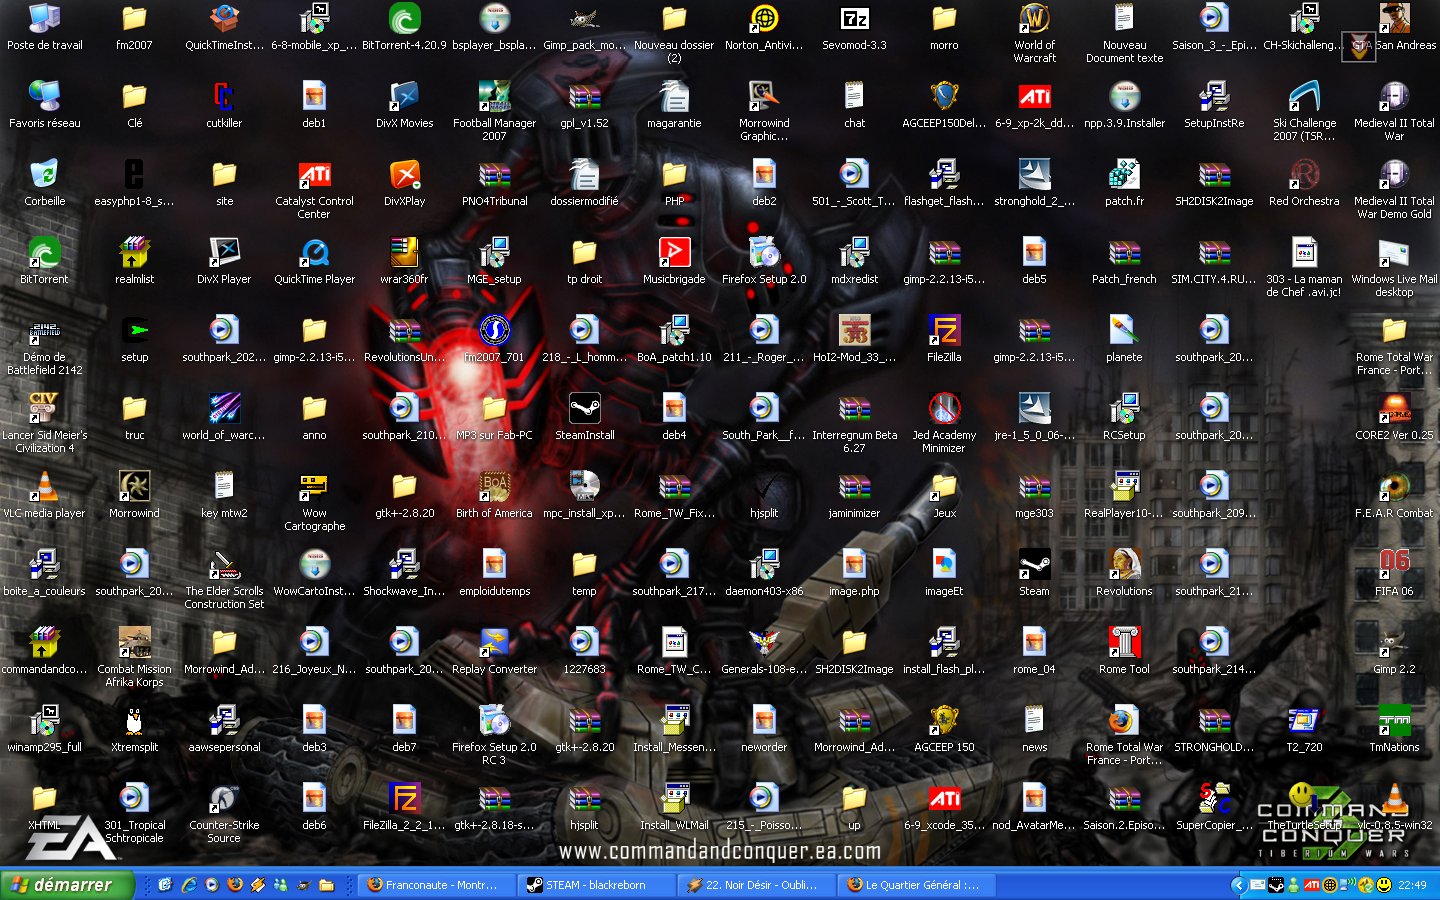1440x900 pixels.
Task: Launch Morrowind game shortcut
Action: click(x=135, y=495)
